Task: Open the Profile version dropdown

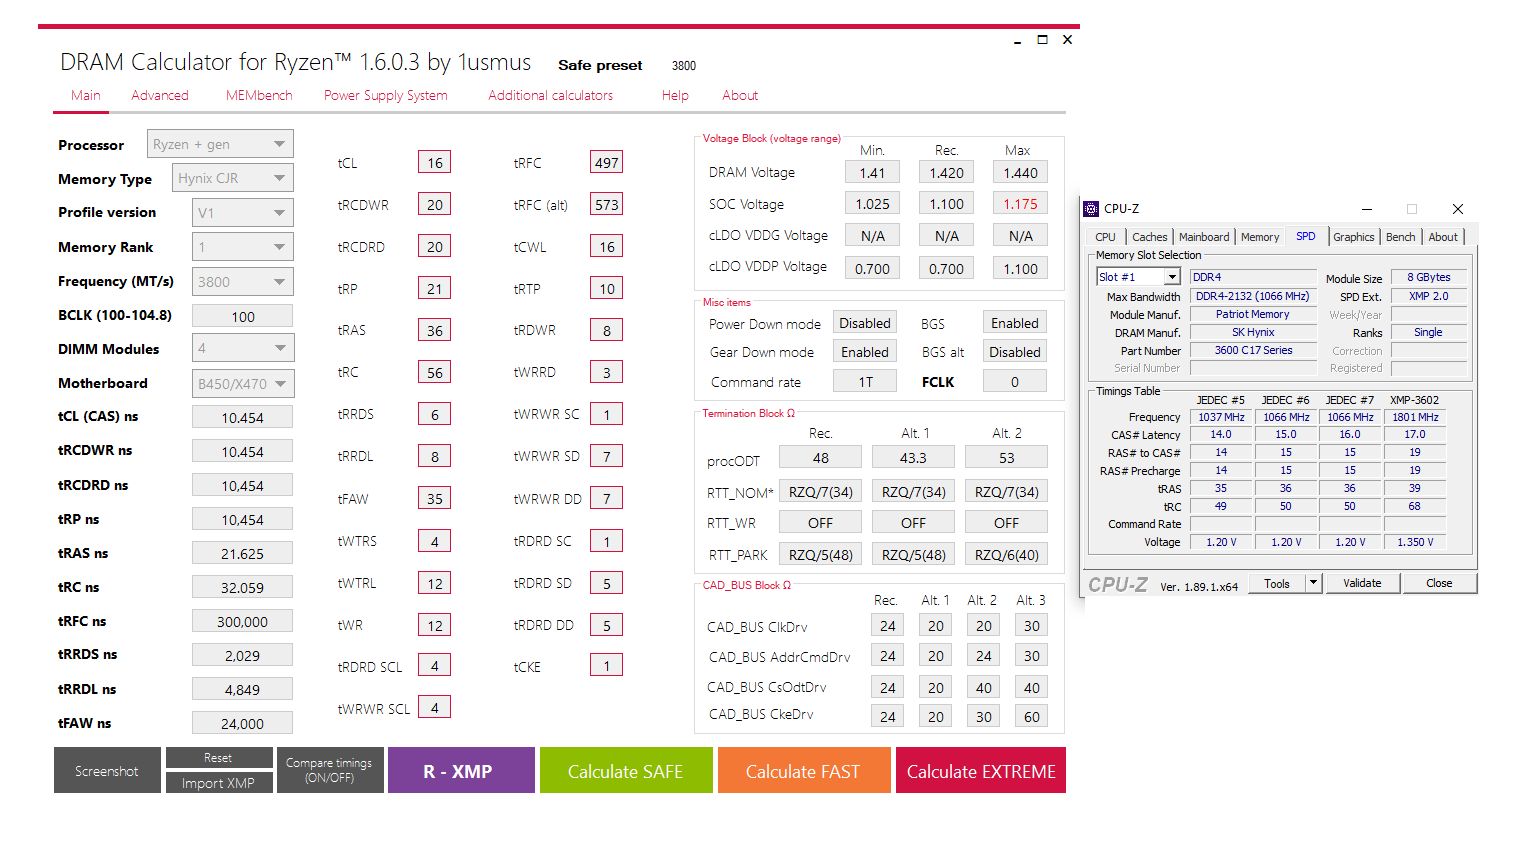Action: 242,213
